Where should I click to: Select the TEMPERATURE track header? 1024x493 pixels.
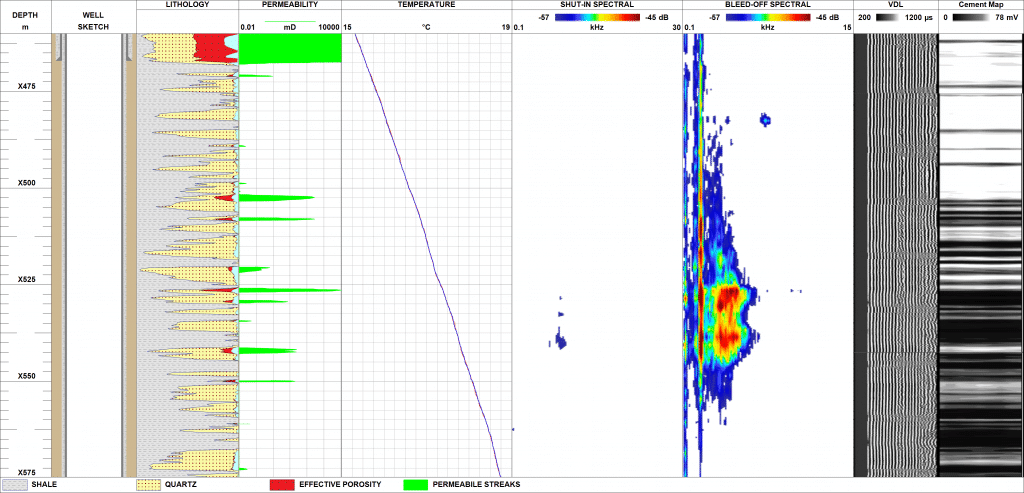(426, 5)
